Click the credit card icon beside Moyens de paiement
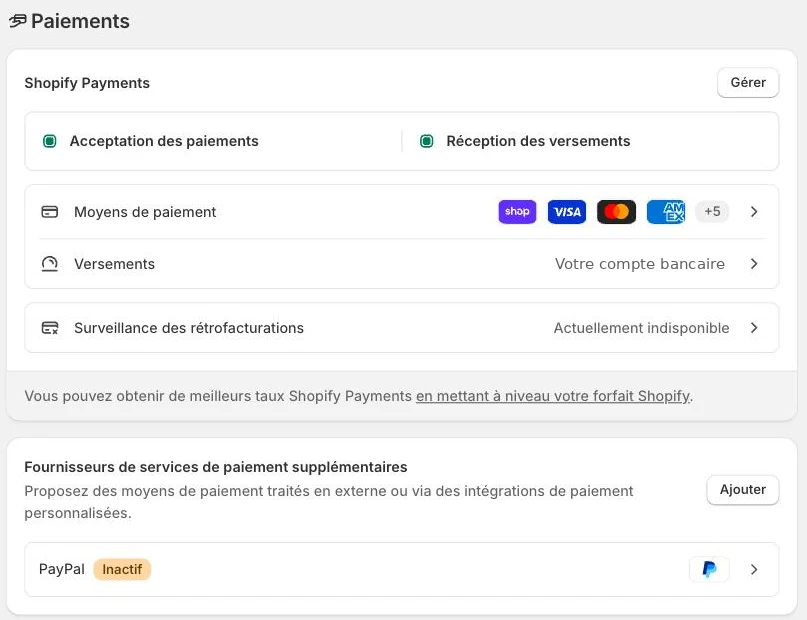 [49, 211]
